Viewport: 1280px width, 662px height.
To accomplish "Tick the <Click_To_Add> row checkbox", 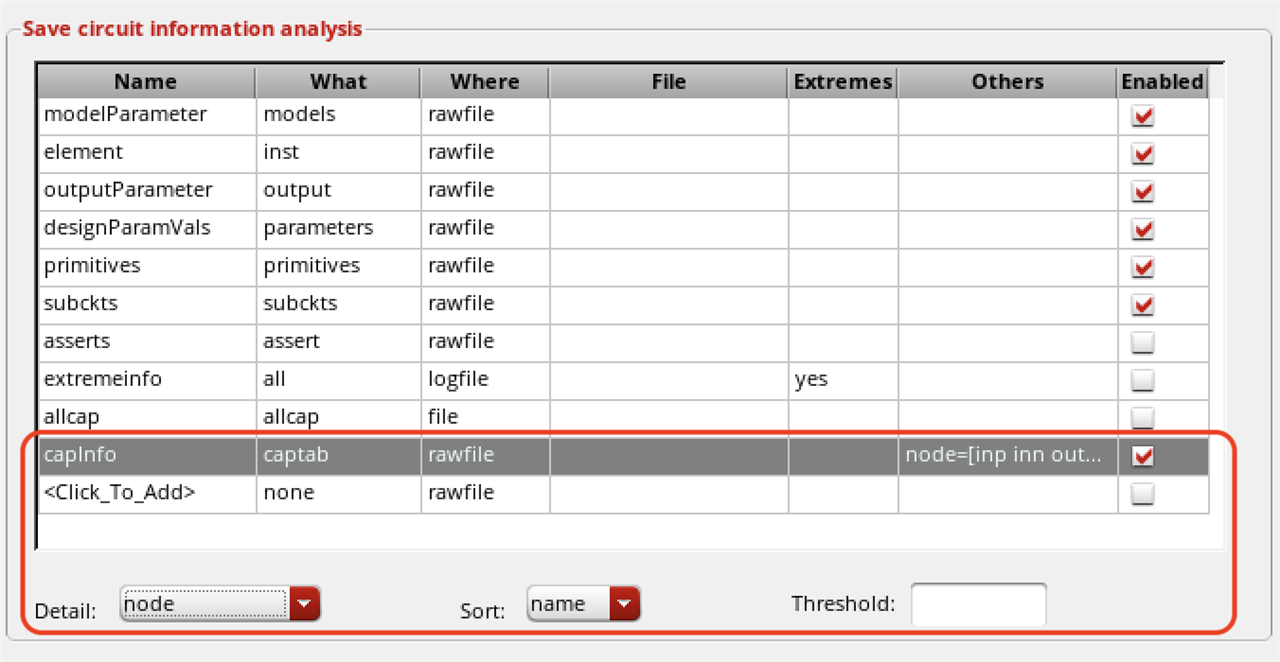I will tap(1142, 494).
